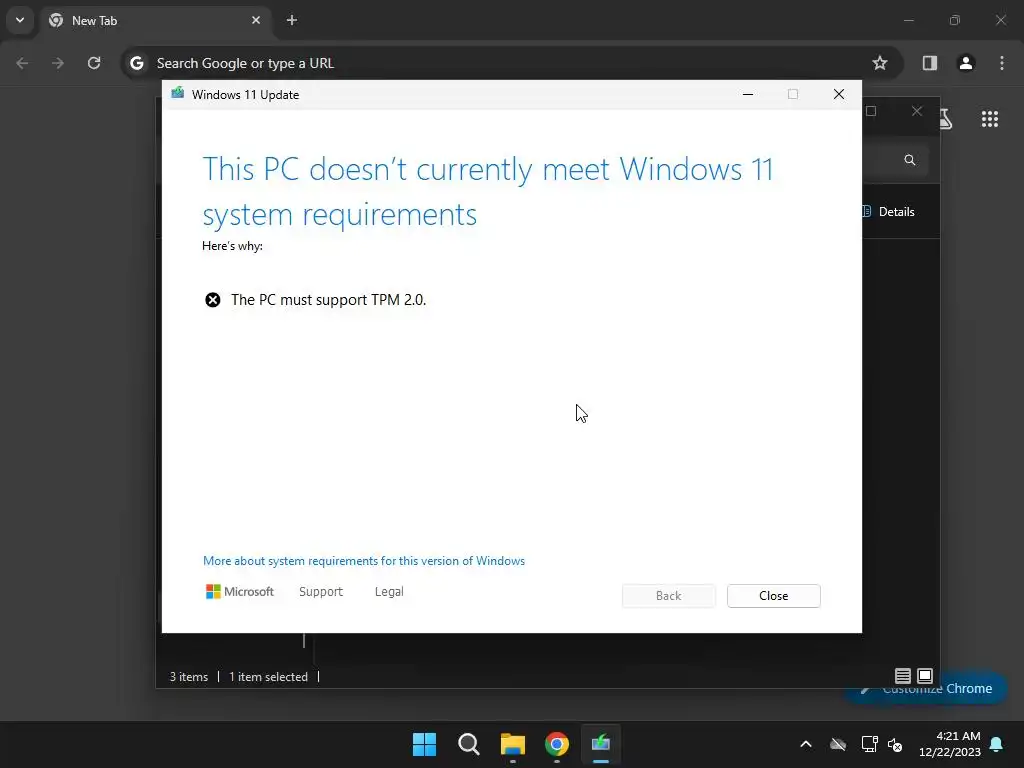Open the Chrome profile menu
The height and width of the screenshot is (768, 1024).
click(966, 63)
